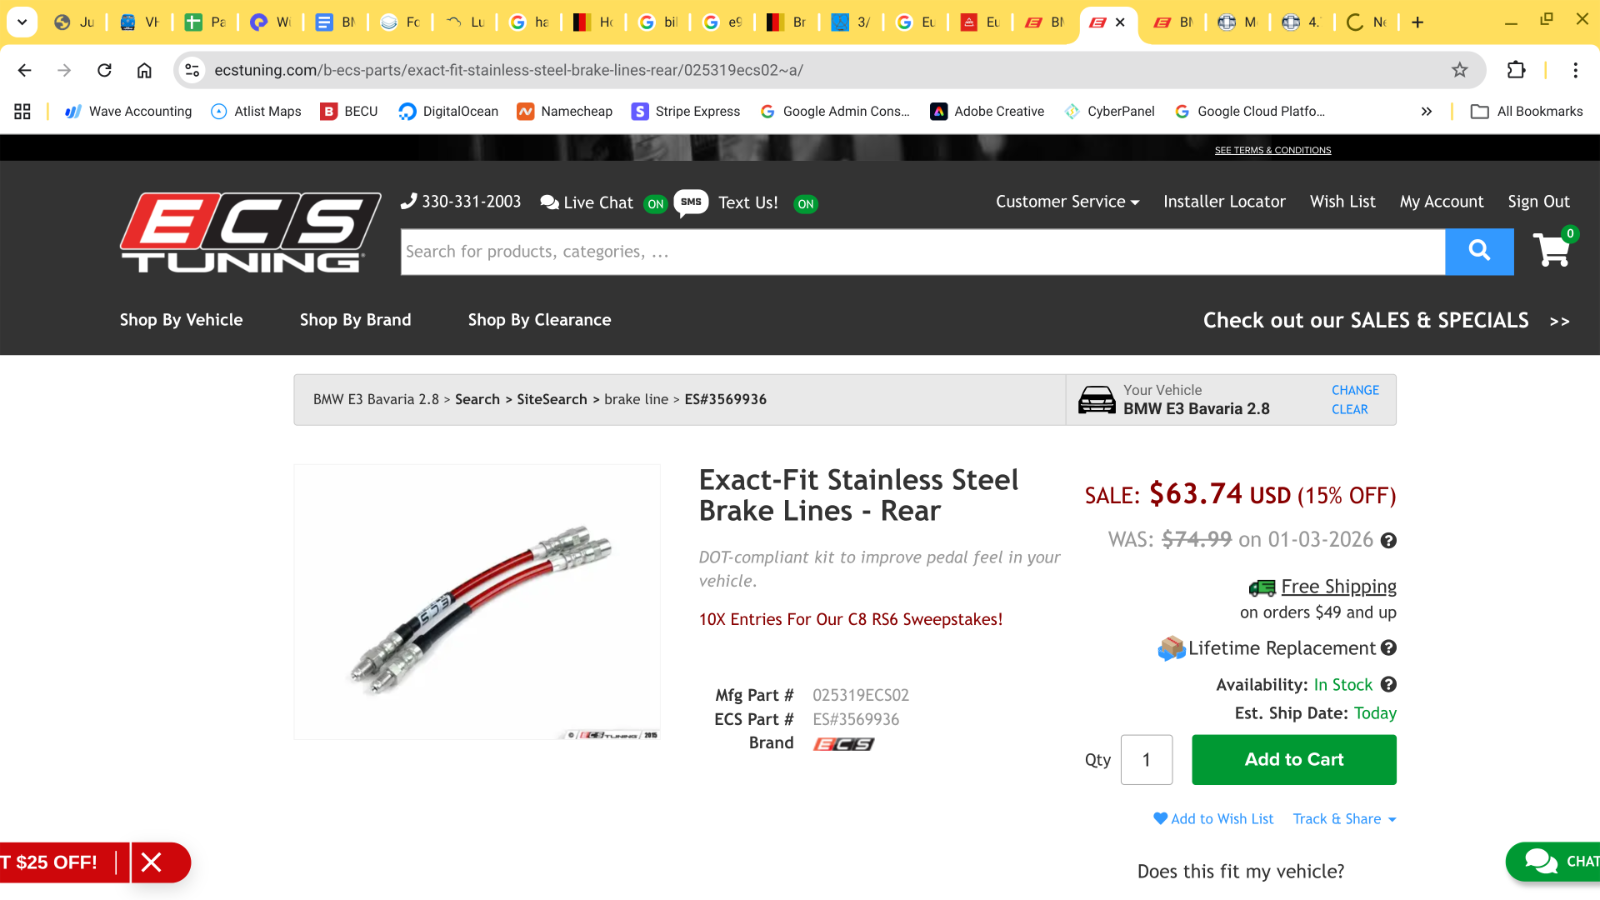Viewport: 1600px width, 900px height.
Task: Click the Availability info question mark icon
Action: coord(1389,685)
